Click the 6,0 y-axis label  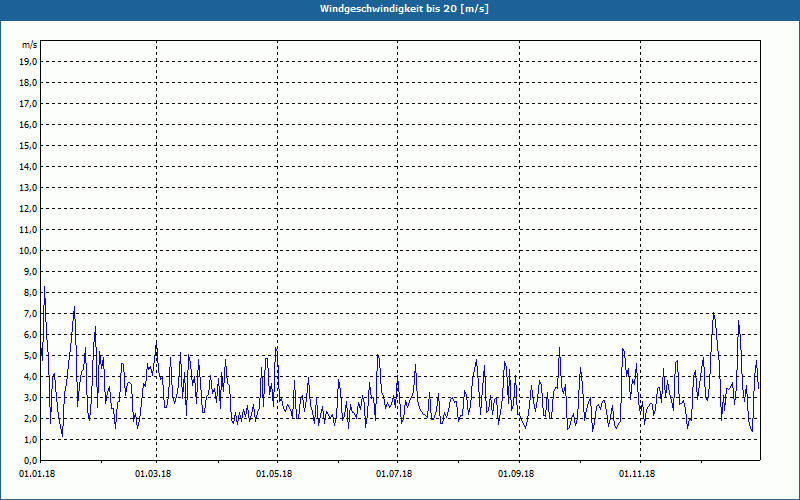pyautogui.click(x=30, y=334)
